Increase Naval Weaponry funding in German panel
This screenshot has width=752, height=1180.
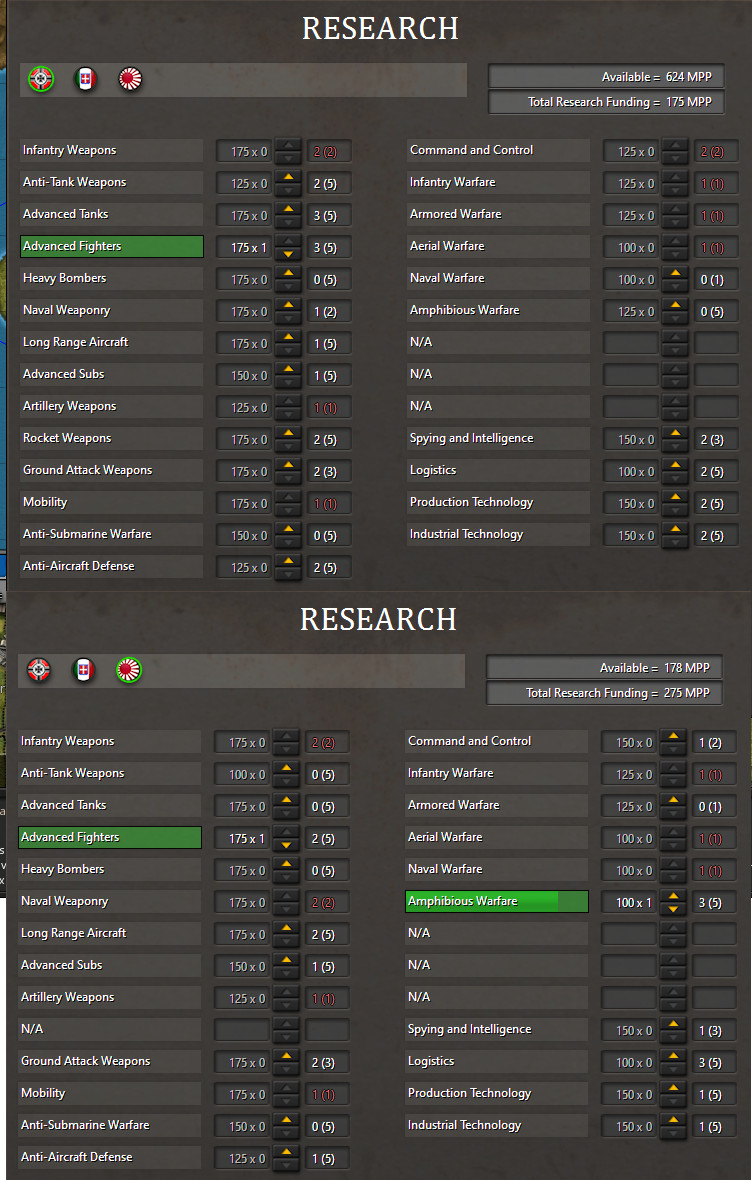pos(288,305)
